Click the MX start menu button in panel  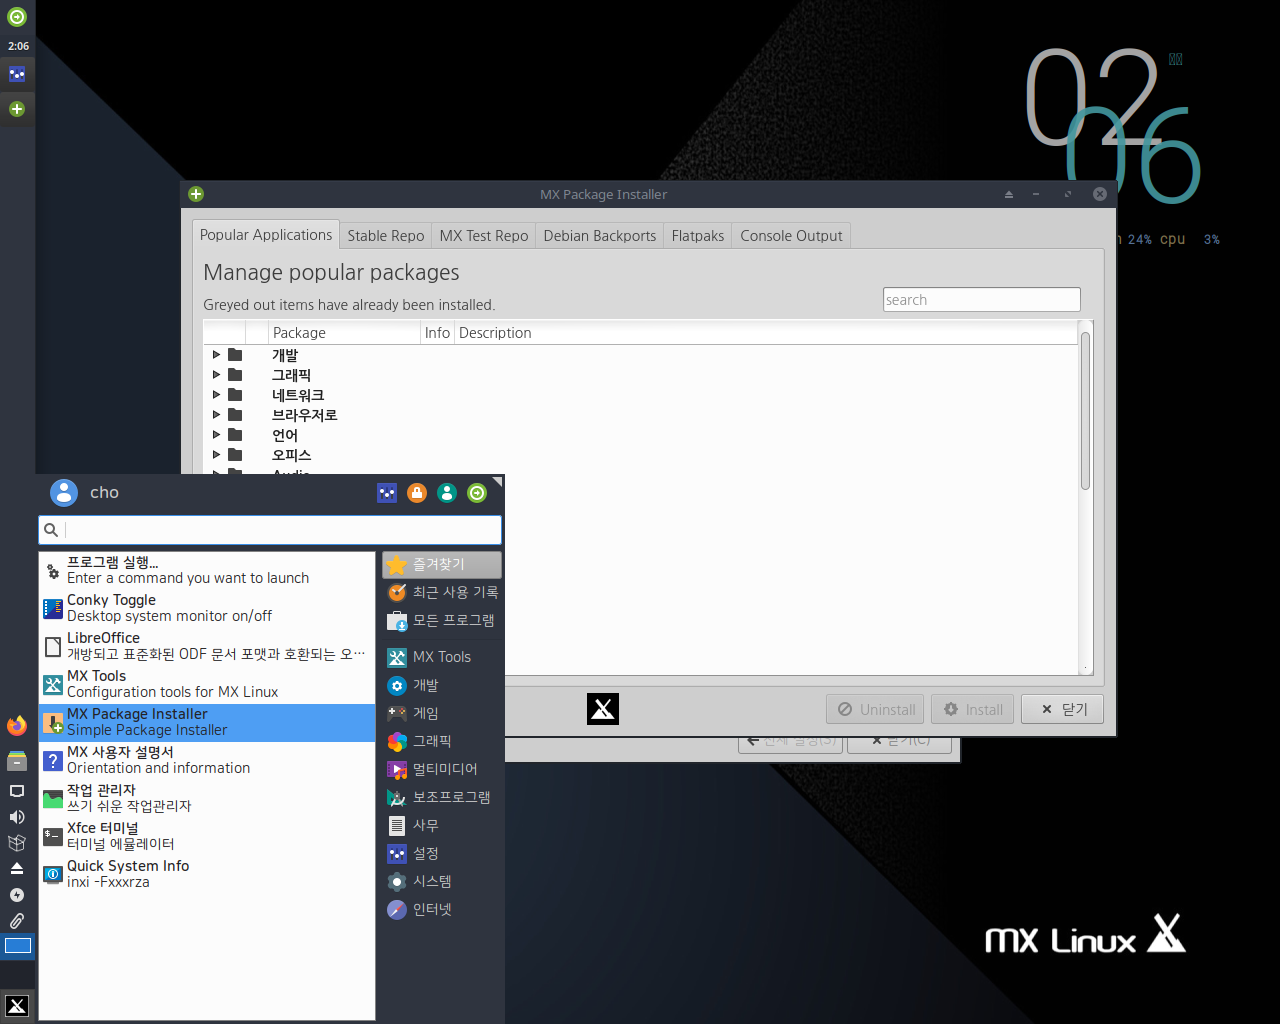17,1006
